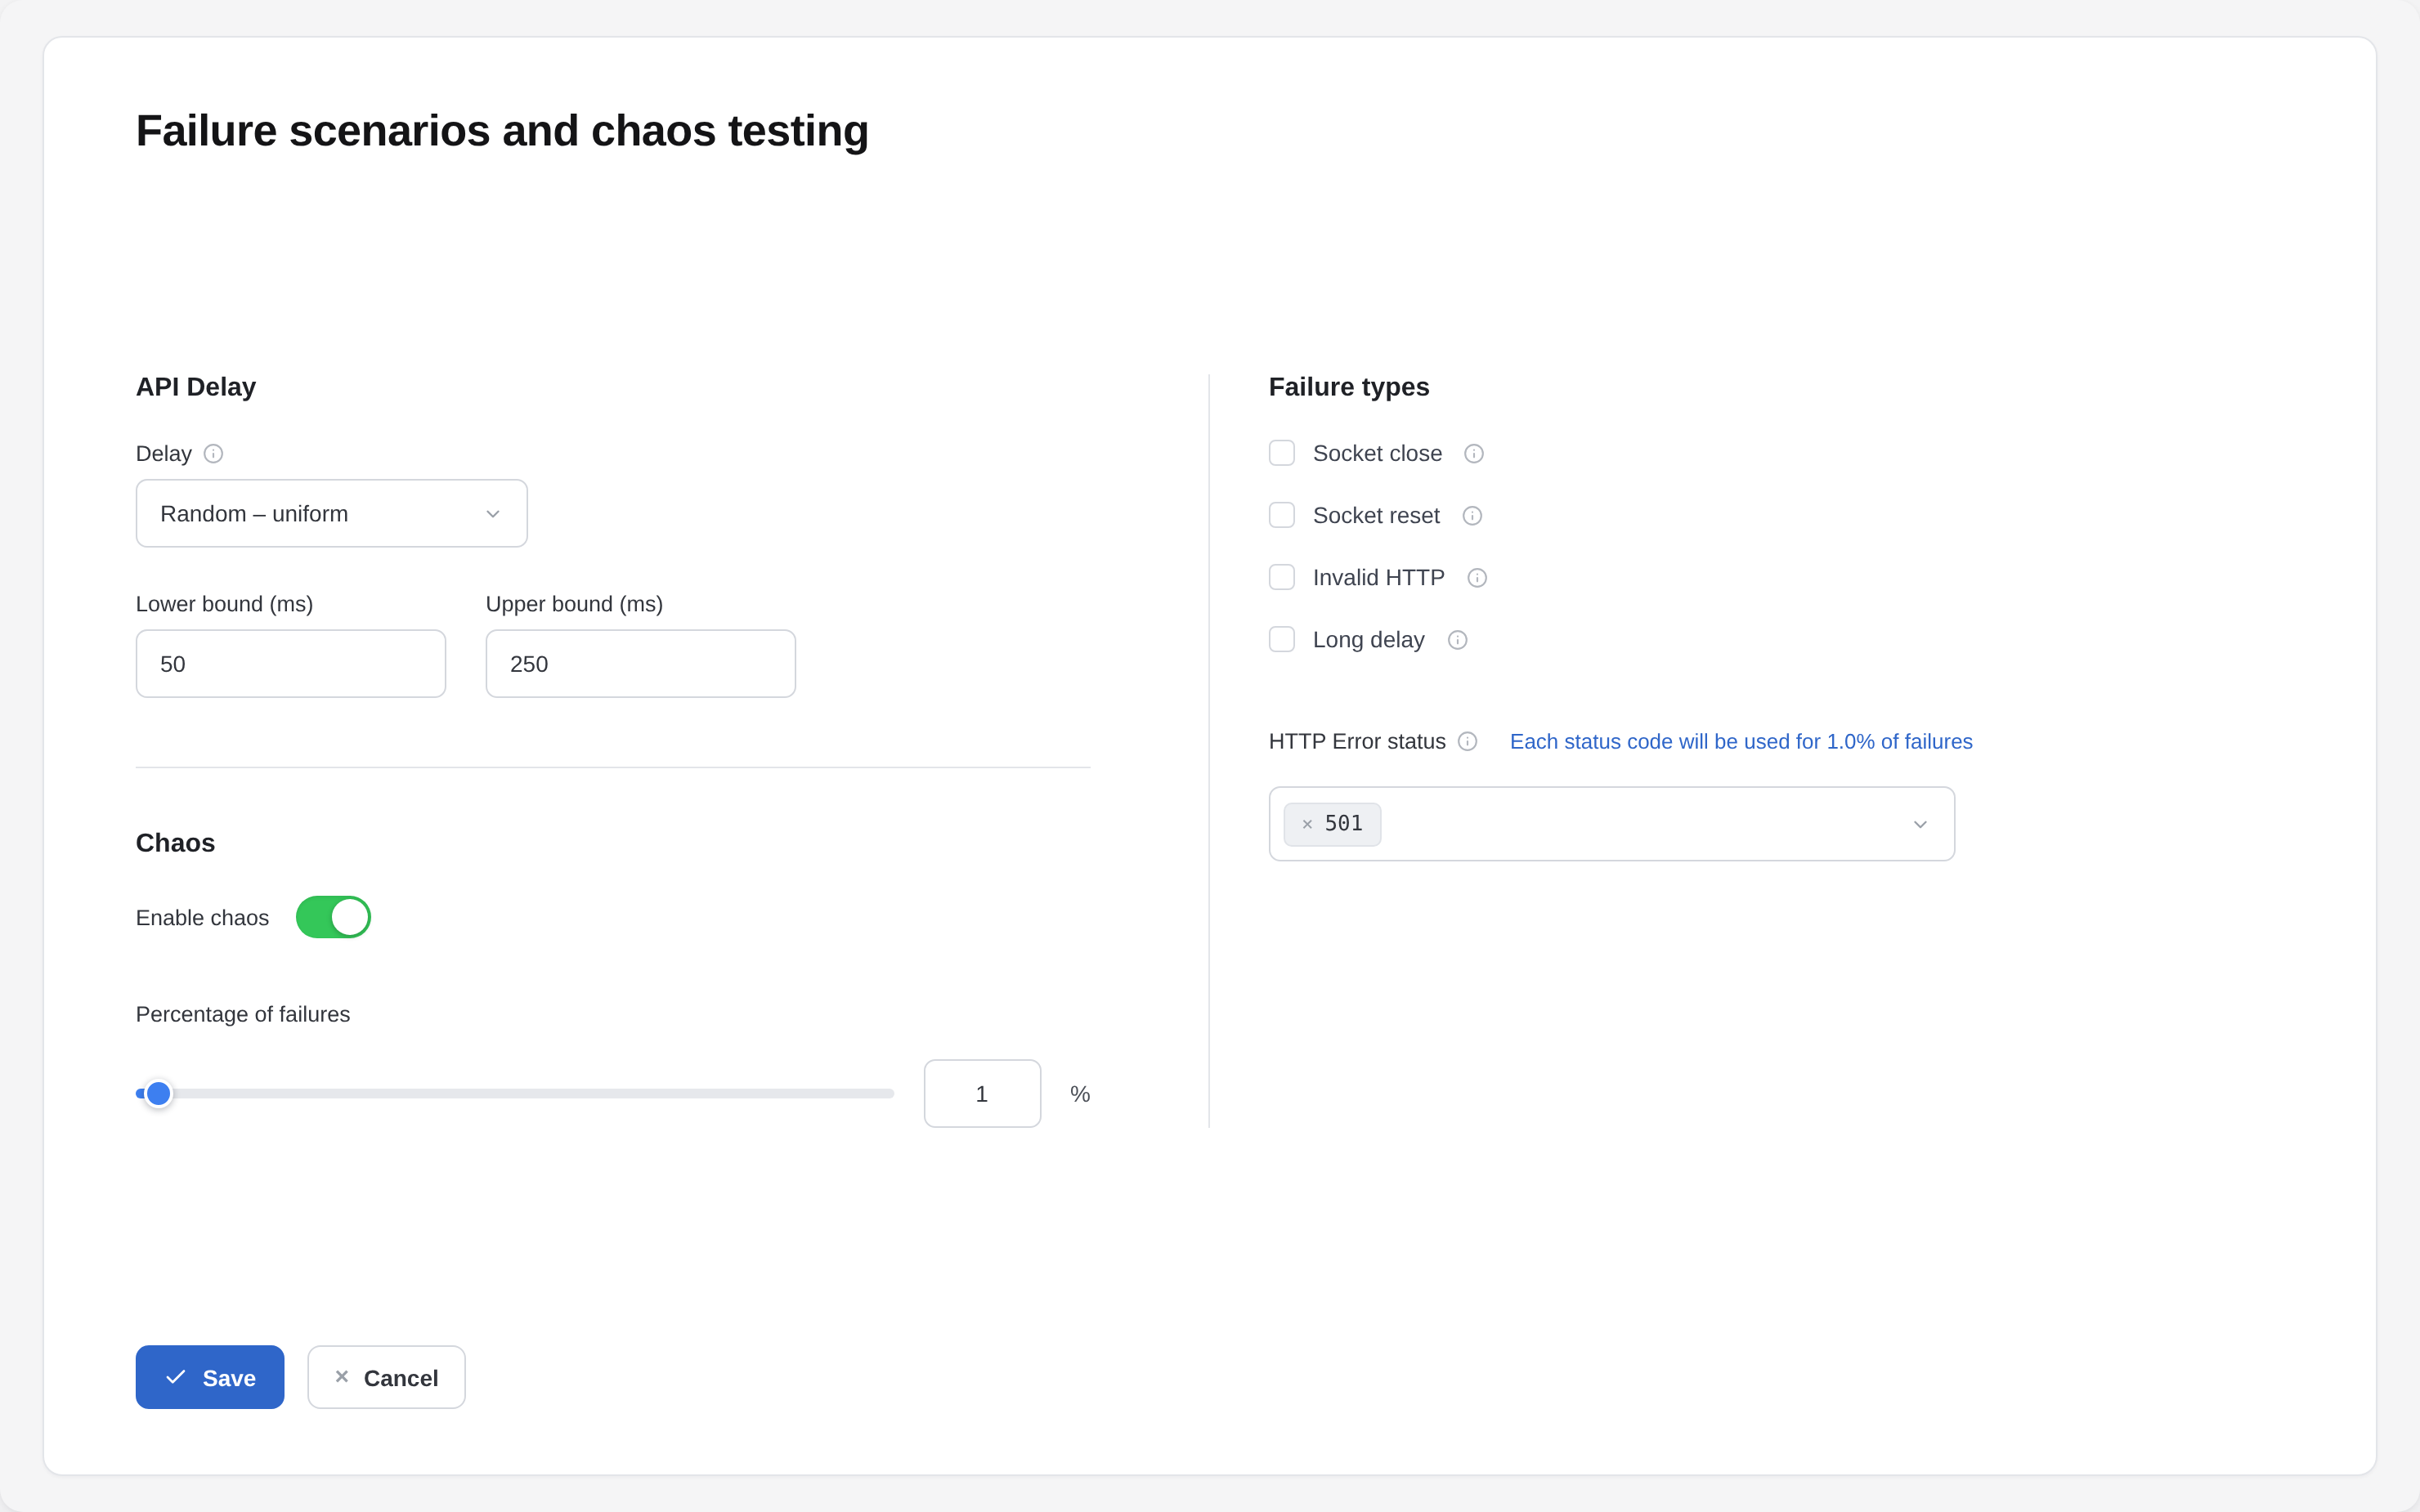Check the Socket close checkbox

coord(1282,453)
